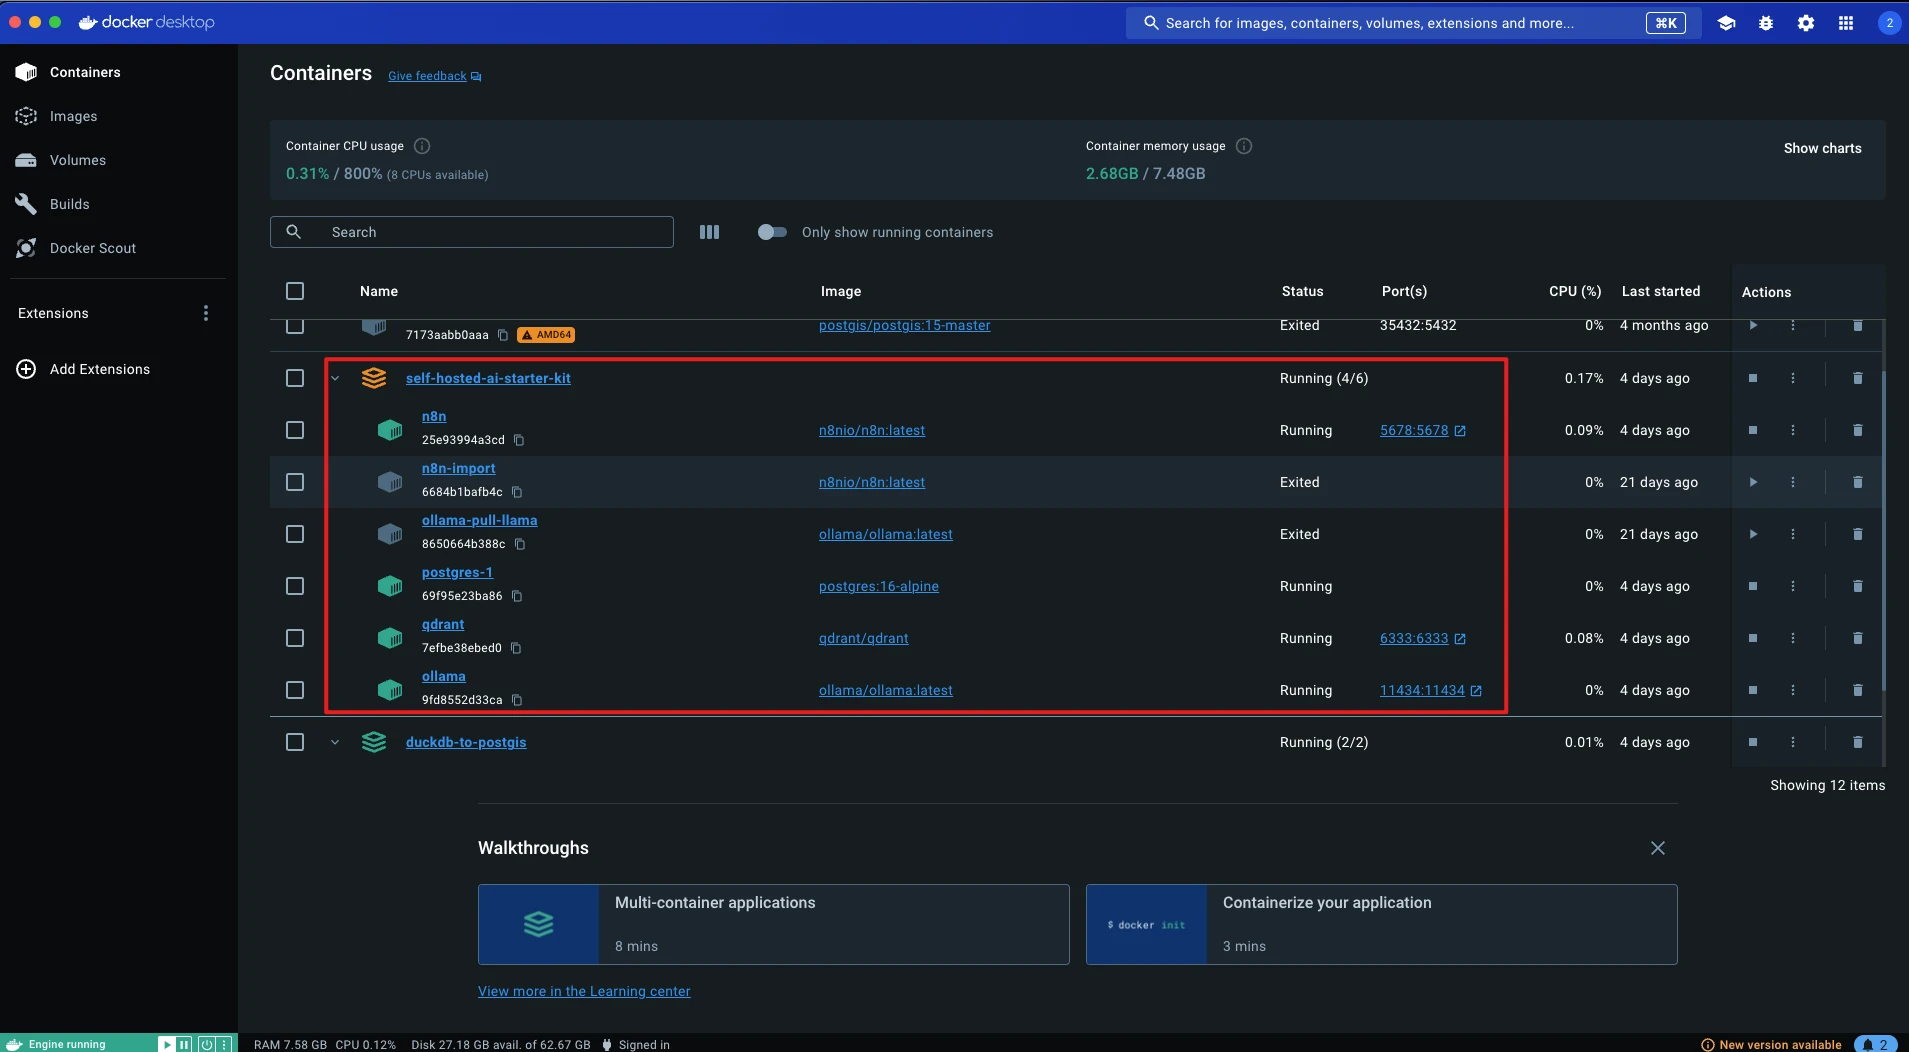
Task: Start the n8n-import container with play icon
Action: [x=1752, y=482]
